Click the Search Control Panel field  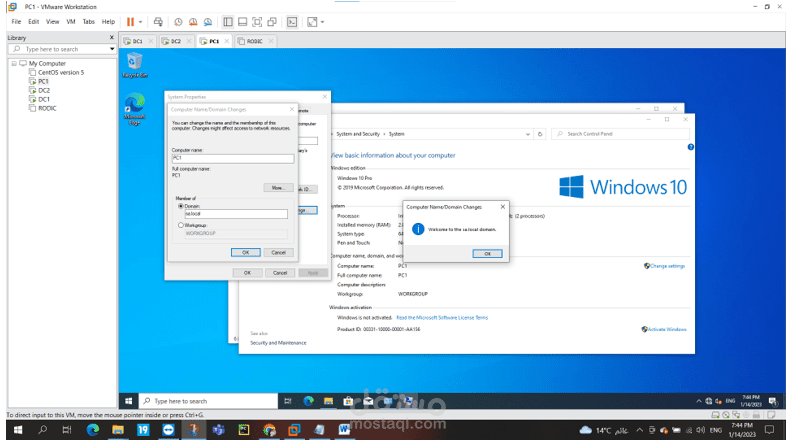pyautogui.click(x=620, y=134)
